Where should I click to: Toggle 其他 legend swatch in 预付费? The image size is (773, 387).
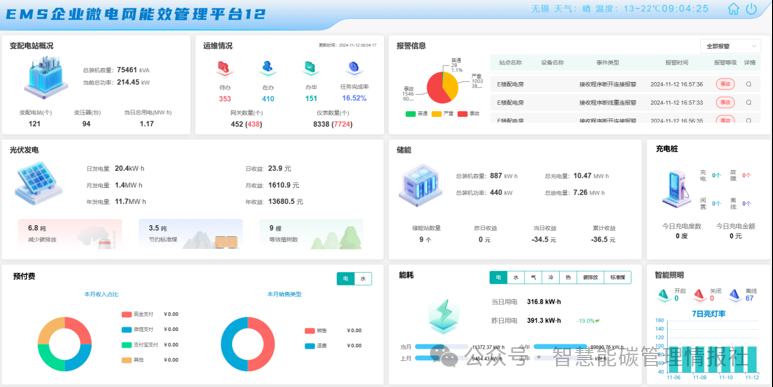click(x=127, y=360)
